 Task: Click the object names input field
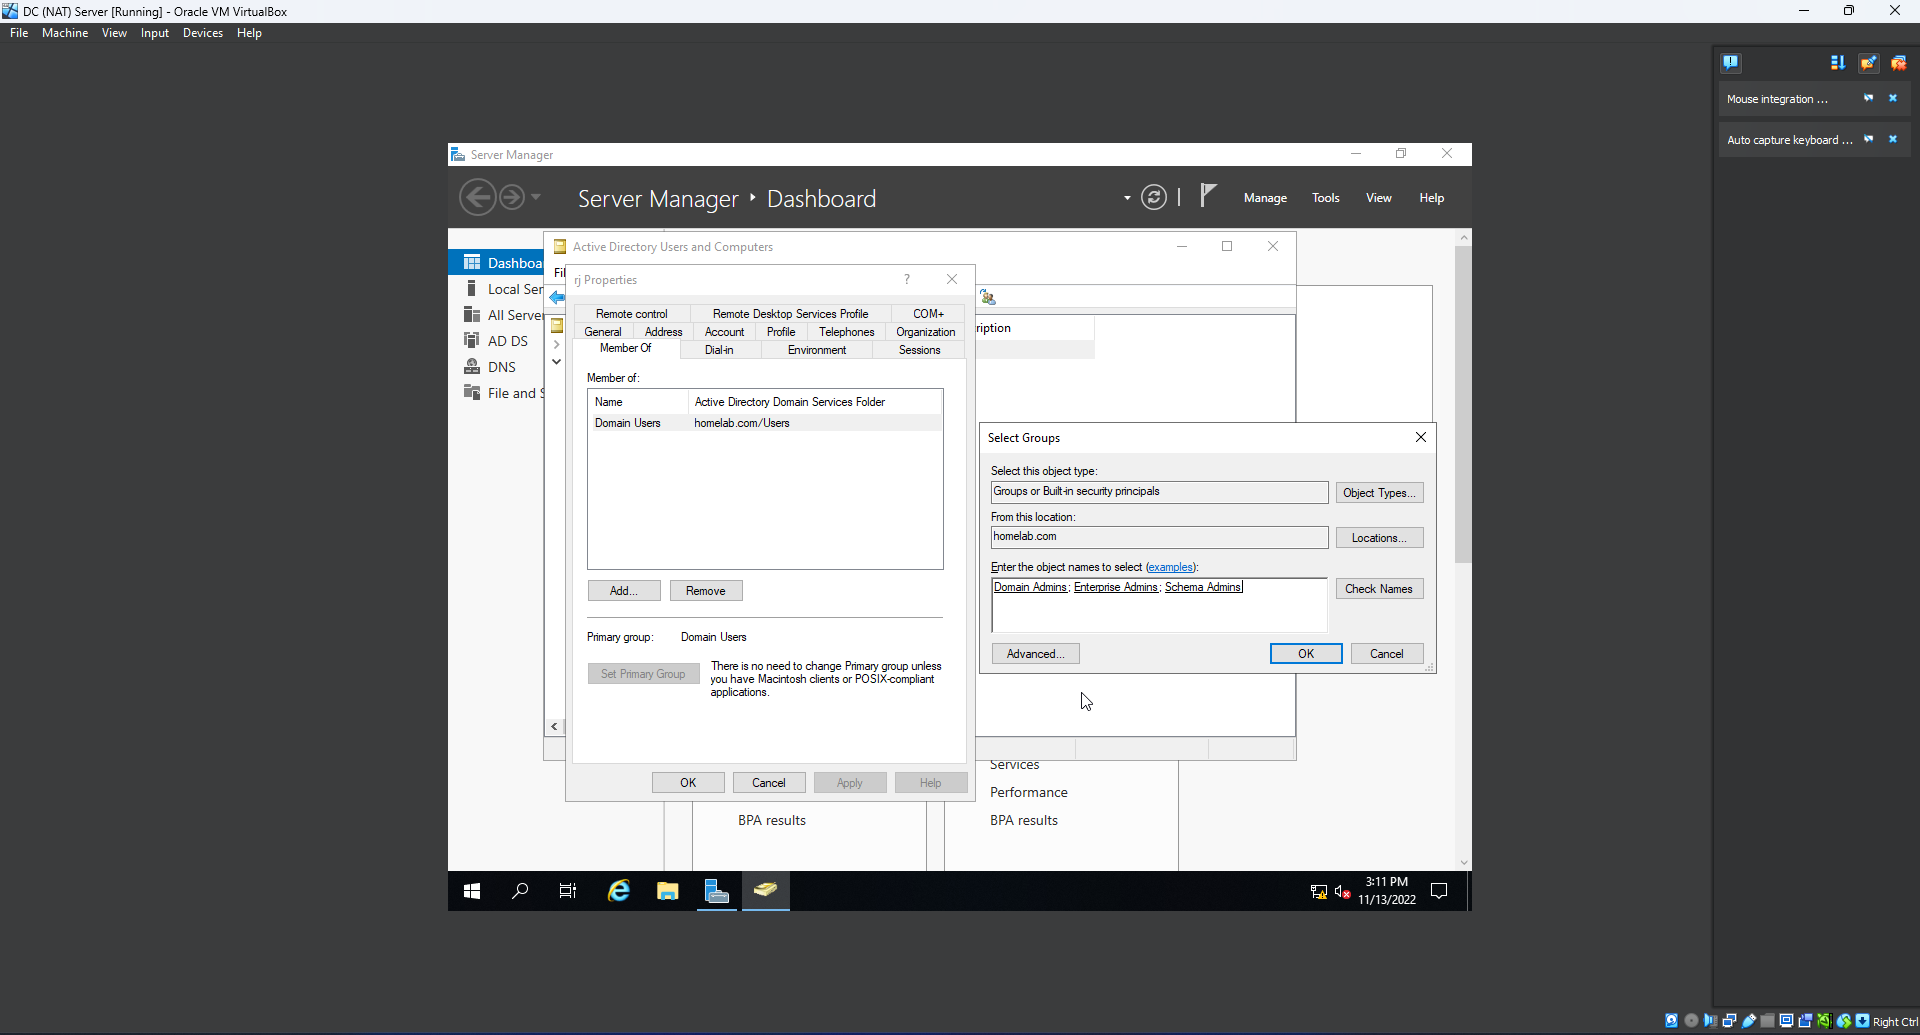(x=1159, y=605)
